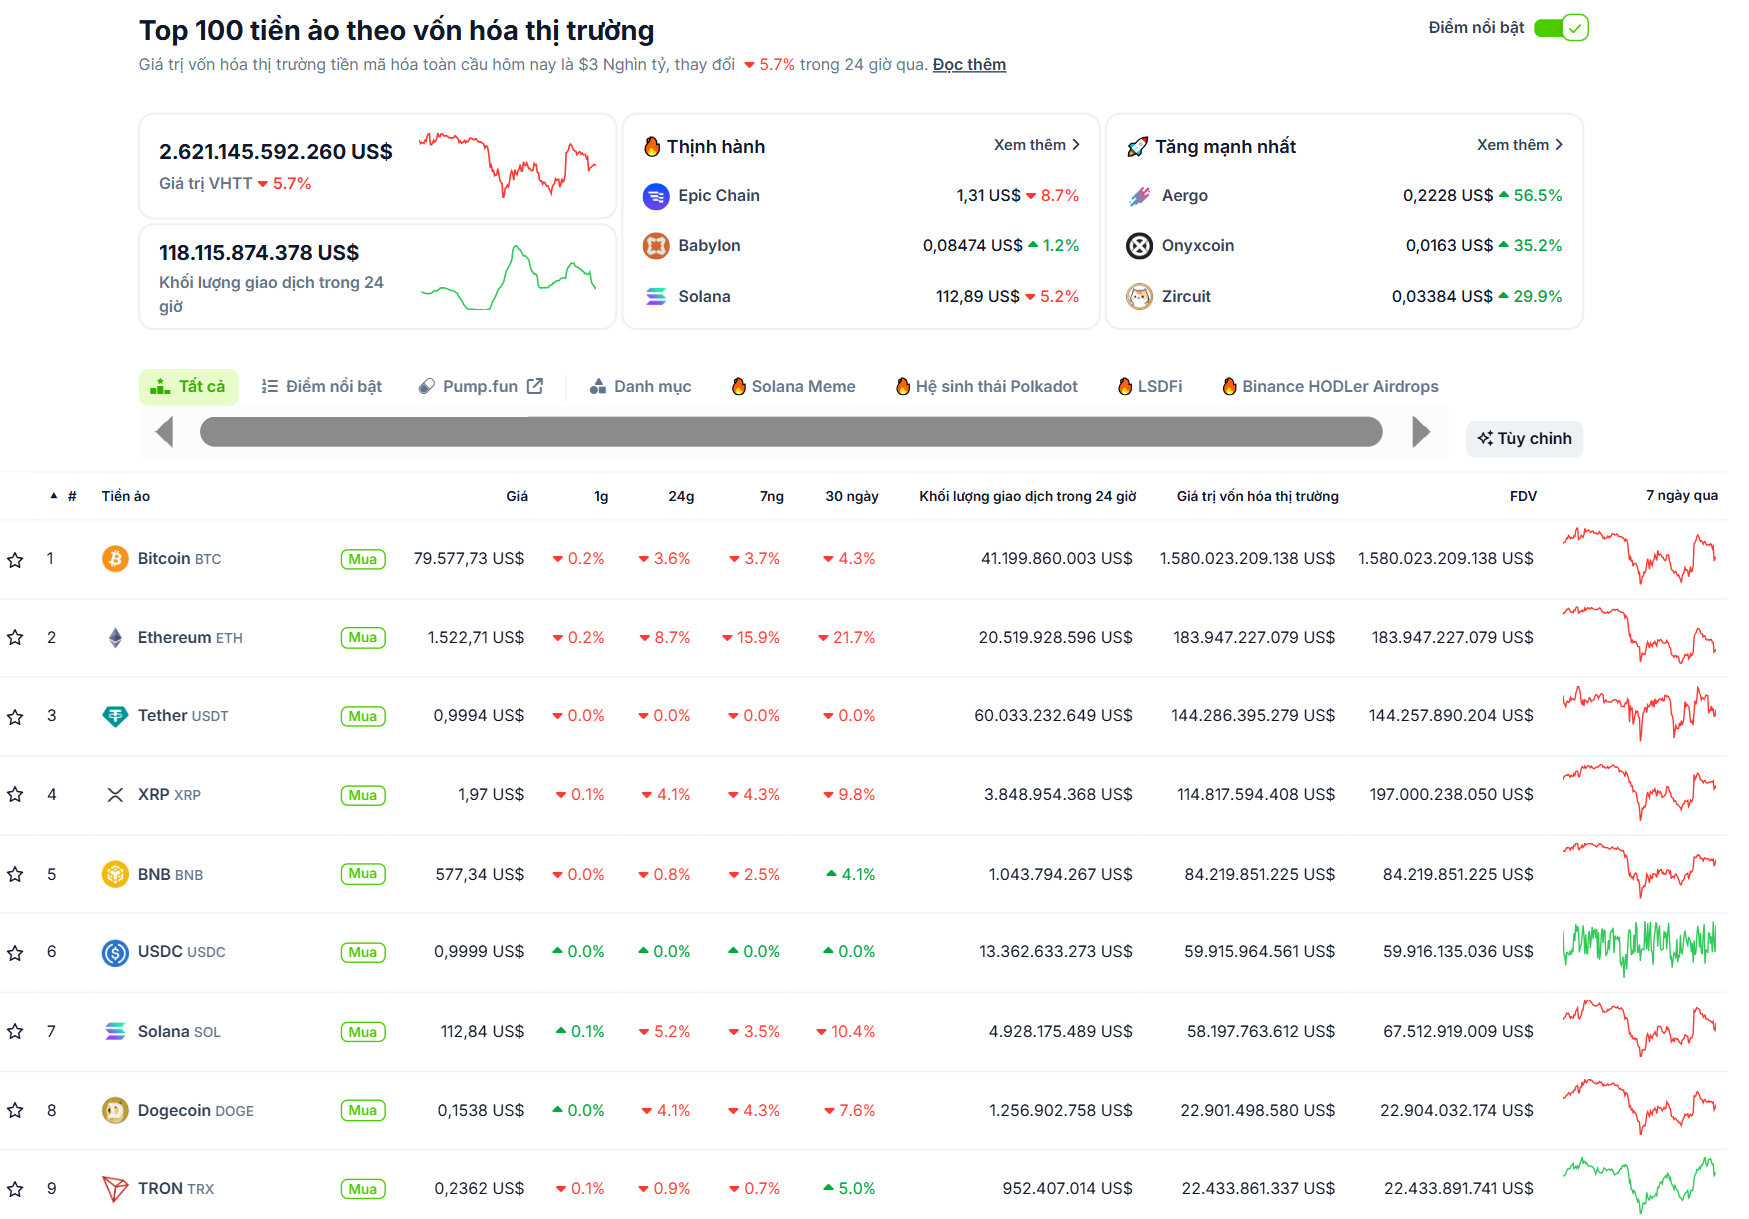Screen dimensions: 1749x1219
Task: Sort by Giá trị vốn hóa thị trường
Action: tap(1258, 496)
